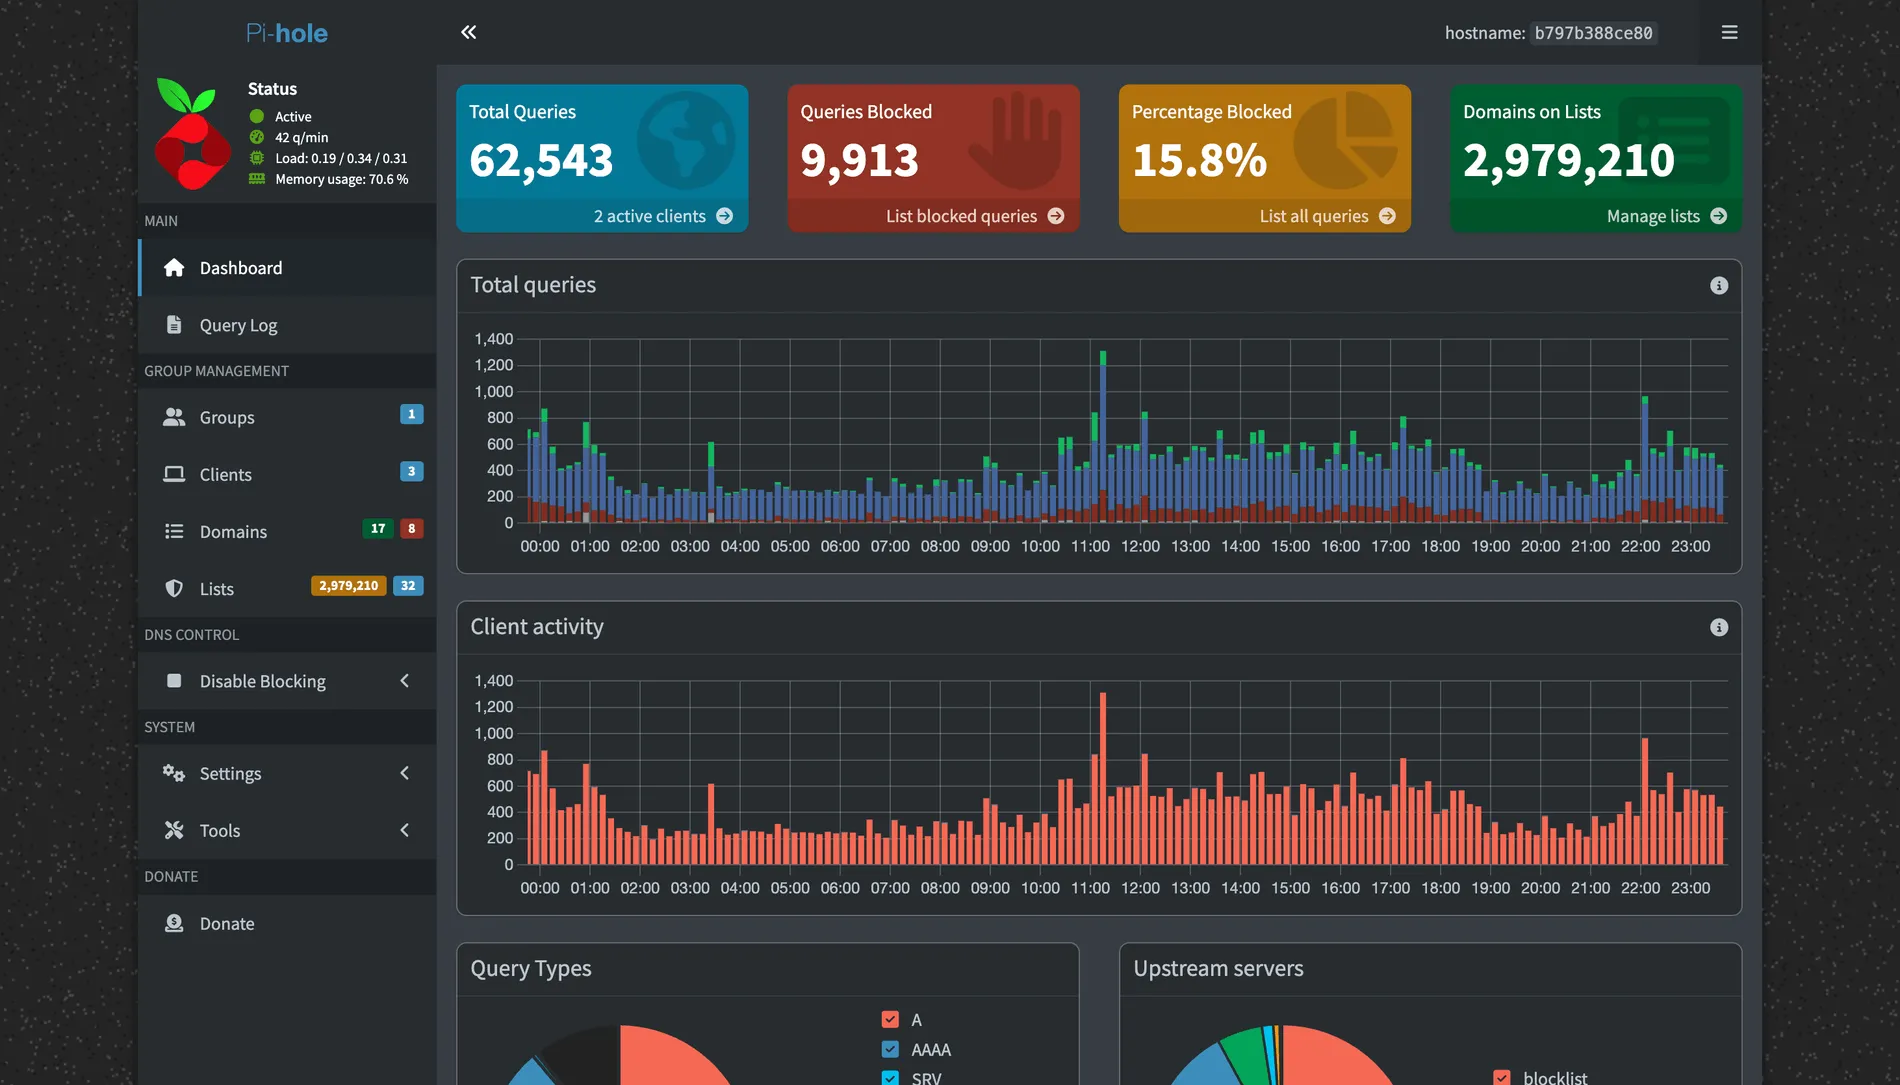Viewport: 1900px width, 1085px height.
Task: Click the Pi-hole raspberry logo
Action: point(192,133)
